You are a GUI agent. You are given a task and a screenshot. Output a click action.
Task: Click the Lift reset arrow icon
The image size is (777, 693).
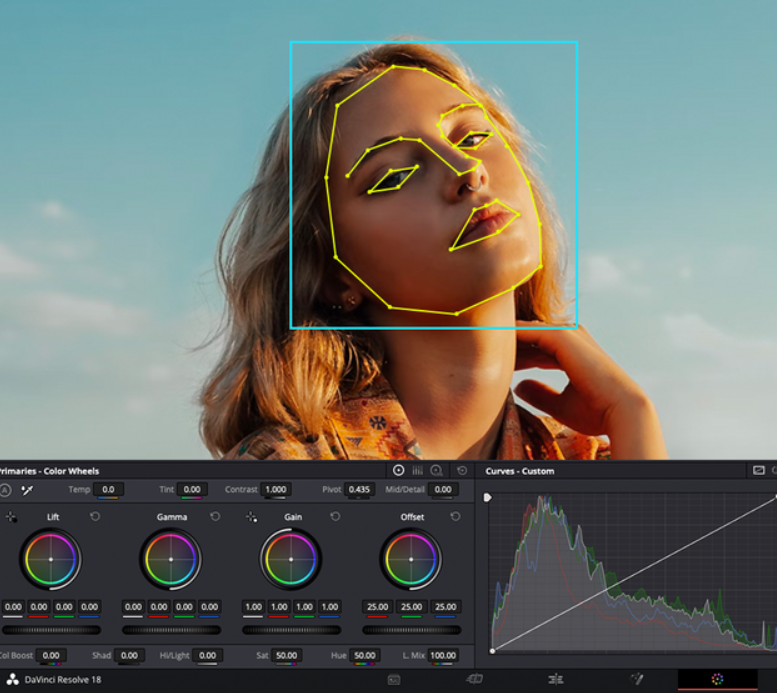(94, 517)
